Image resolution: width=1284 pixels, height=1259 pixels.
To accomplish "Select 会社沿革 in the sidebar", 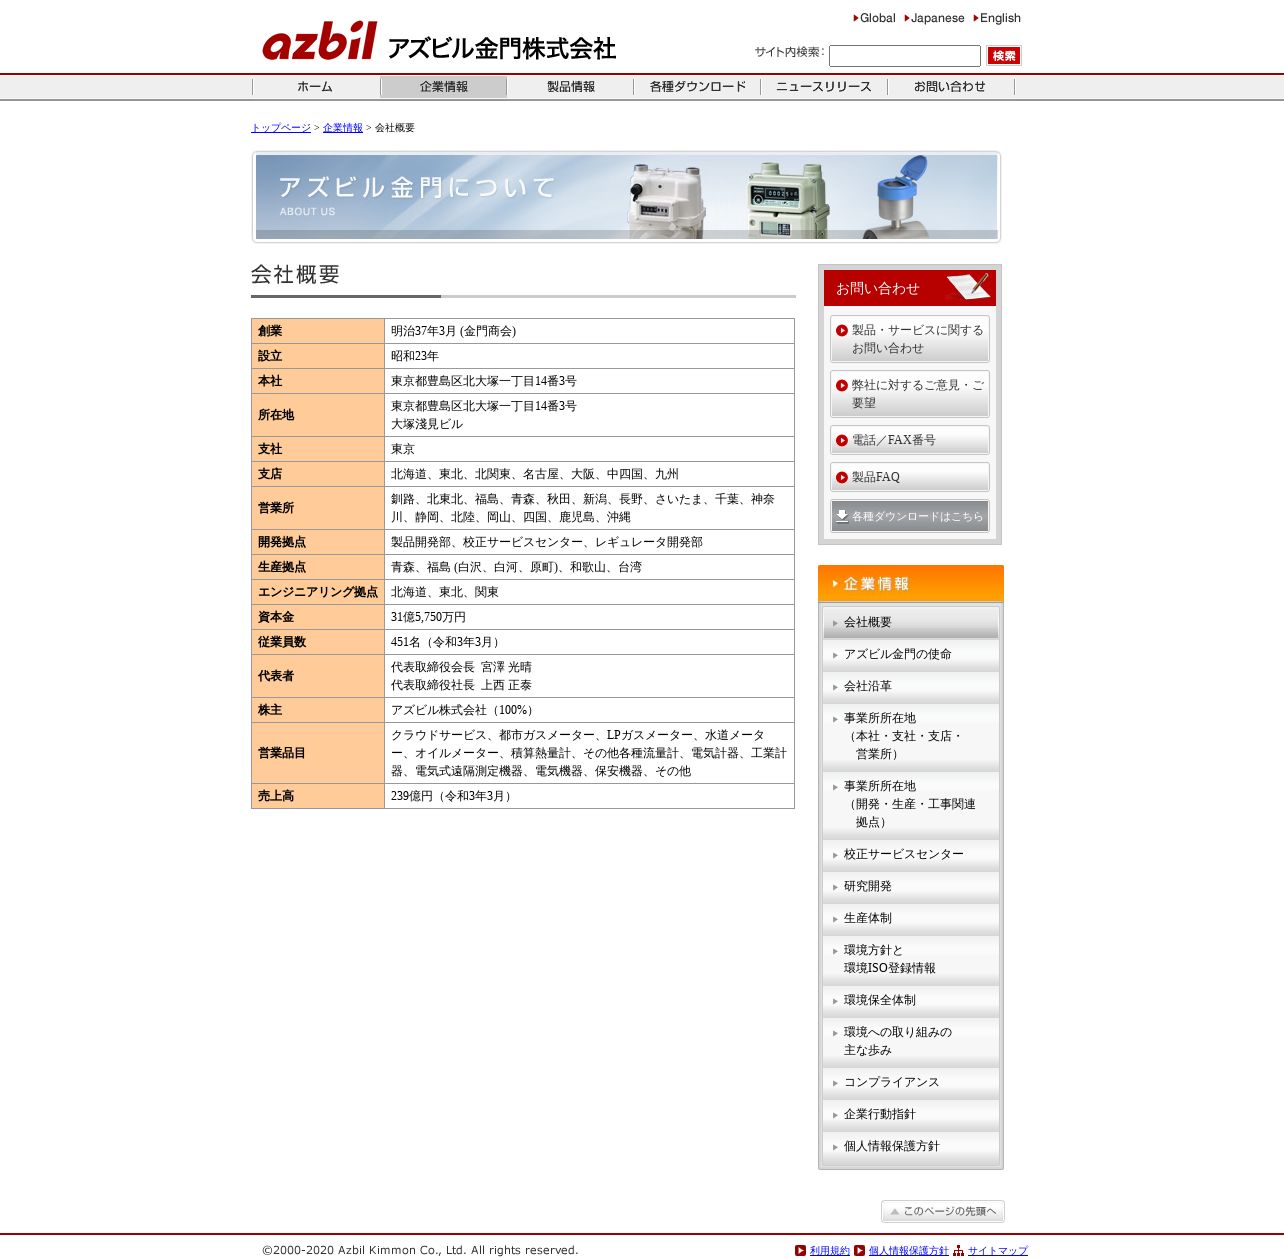I will point(911,686).
